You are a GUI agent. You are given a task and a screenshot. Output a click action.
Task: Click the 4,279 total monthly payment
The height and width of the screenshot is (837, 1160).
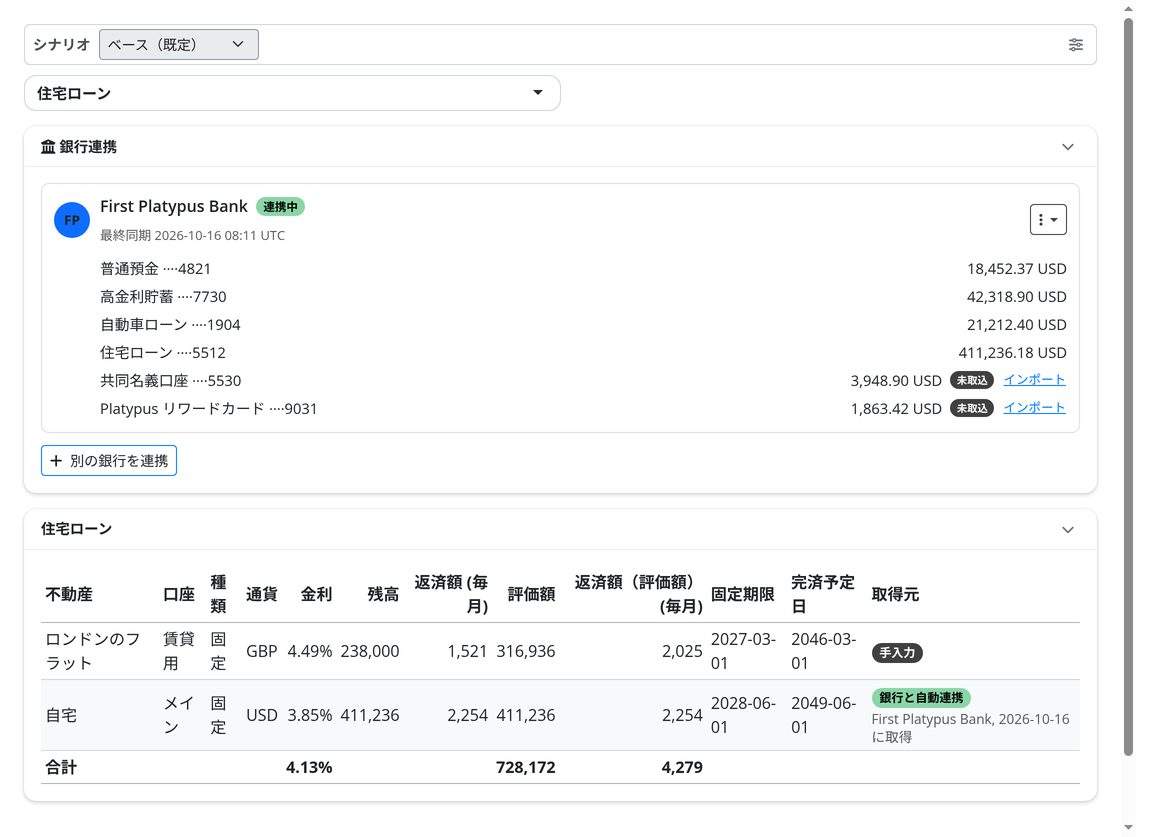pos(681,767)
